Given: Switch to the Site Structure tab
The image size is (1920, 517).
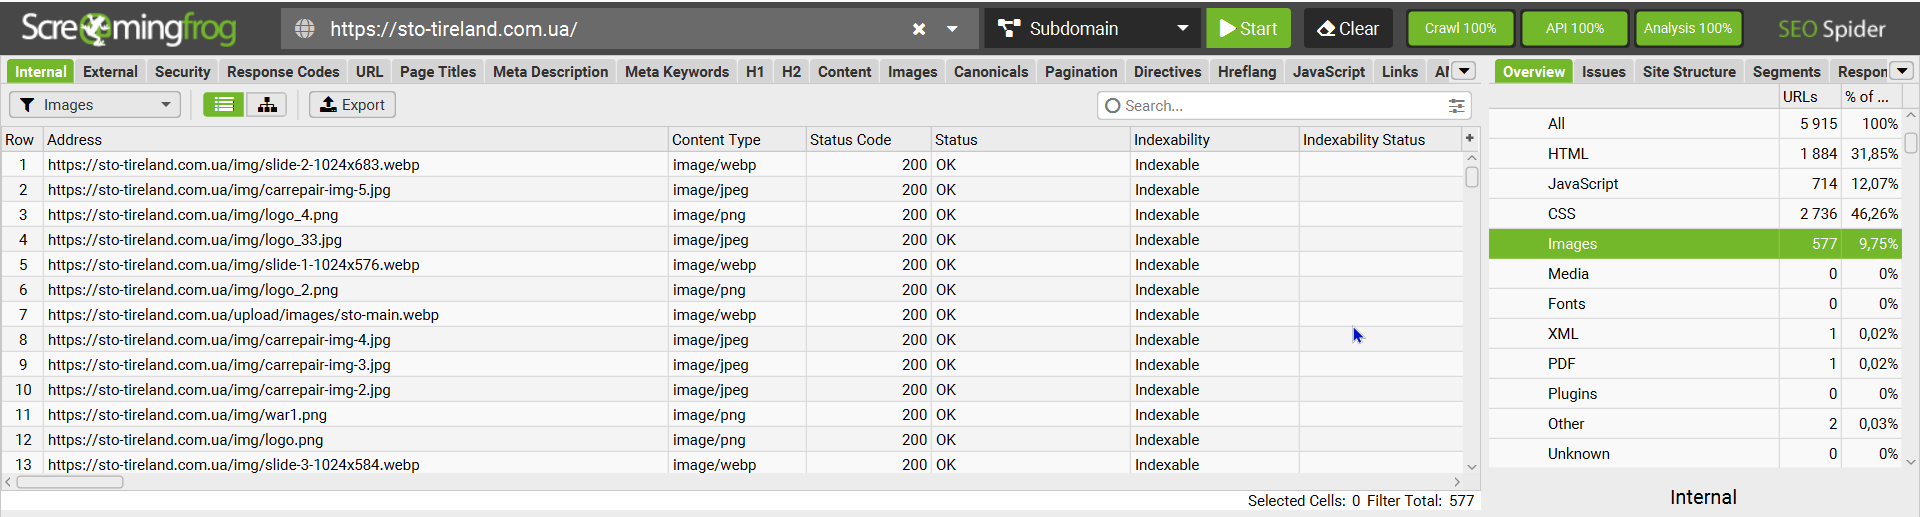Looking at the screenshot, I should (x=1689, y=72).
